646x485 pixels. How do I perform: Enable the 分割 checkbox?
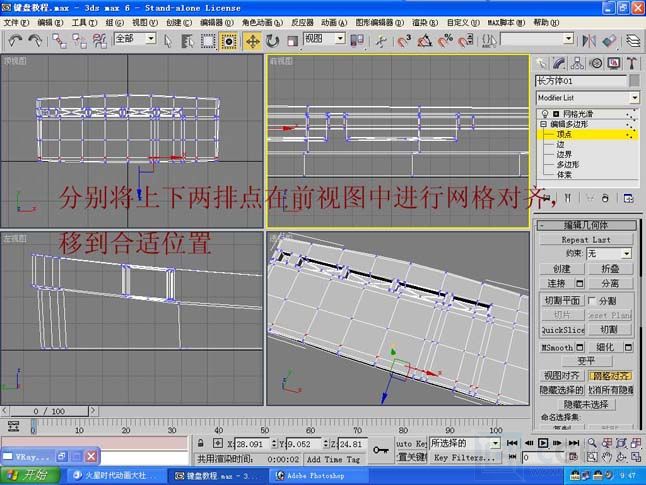click(x=592, y=300)
